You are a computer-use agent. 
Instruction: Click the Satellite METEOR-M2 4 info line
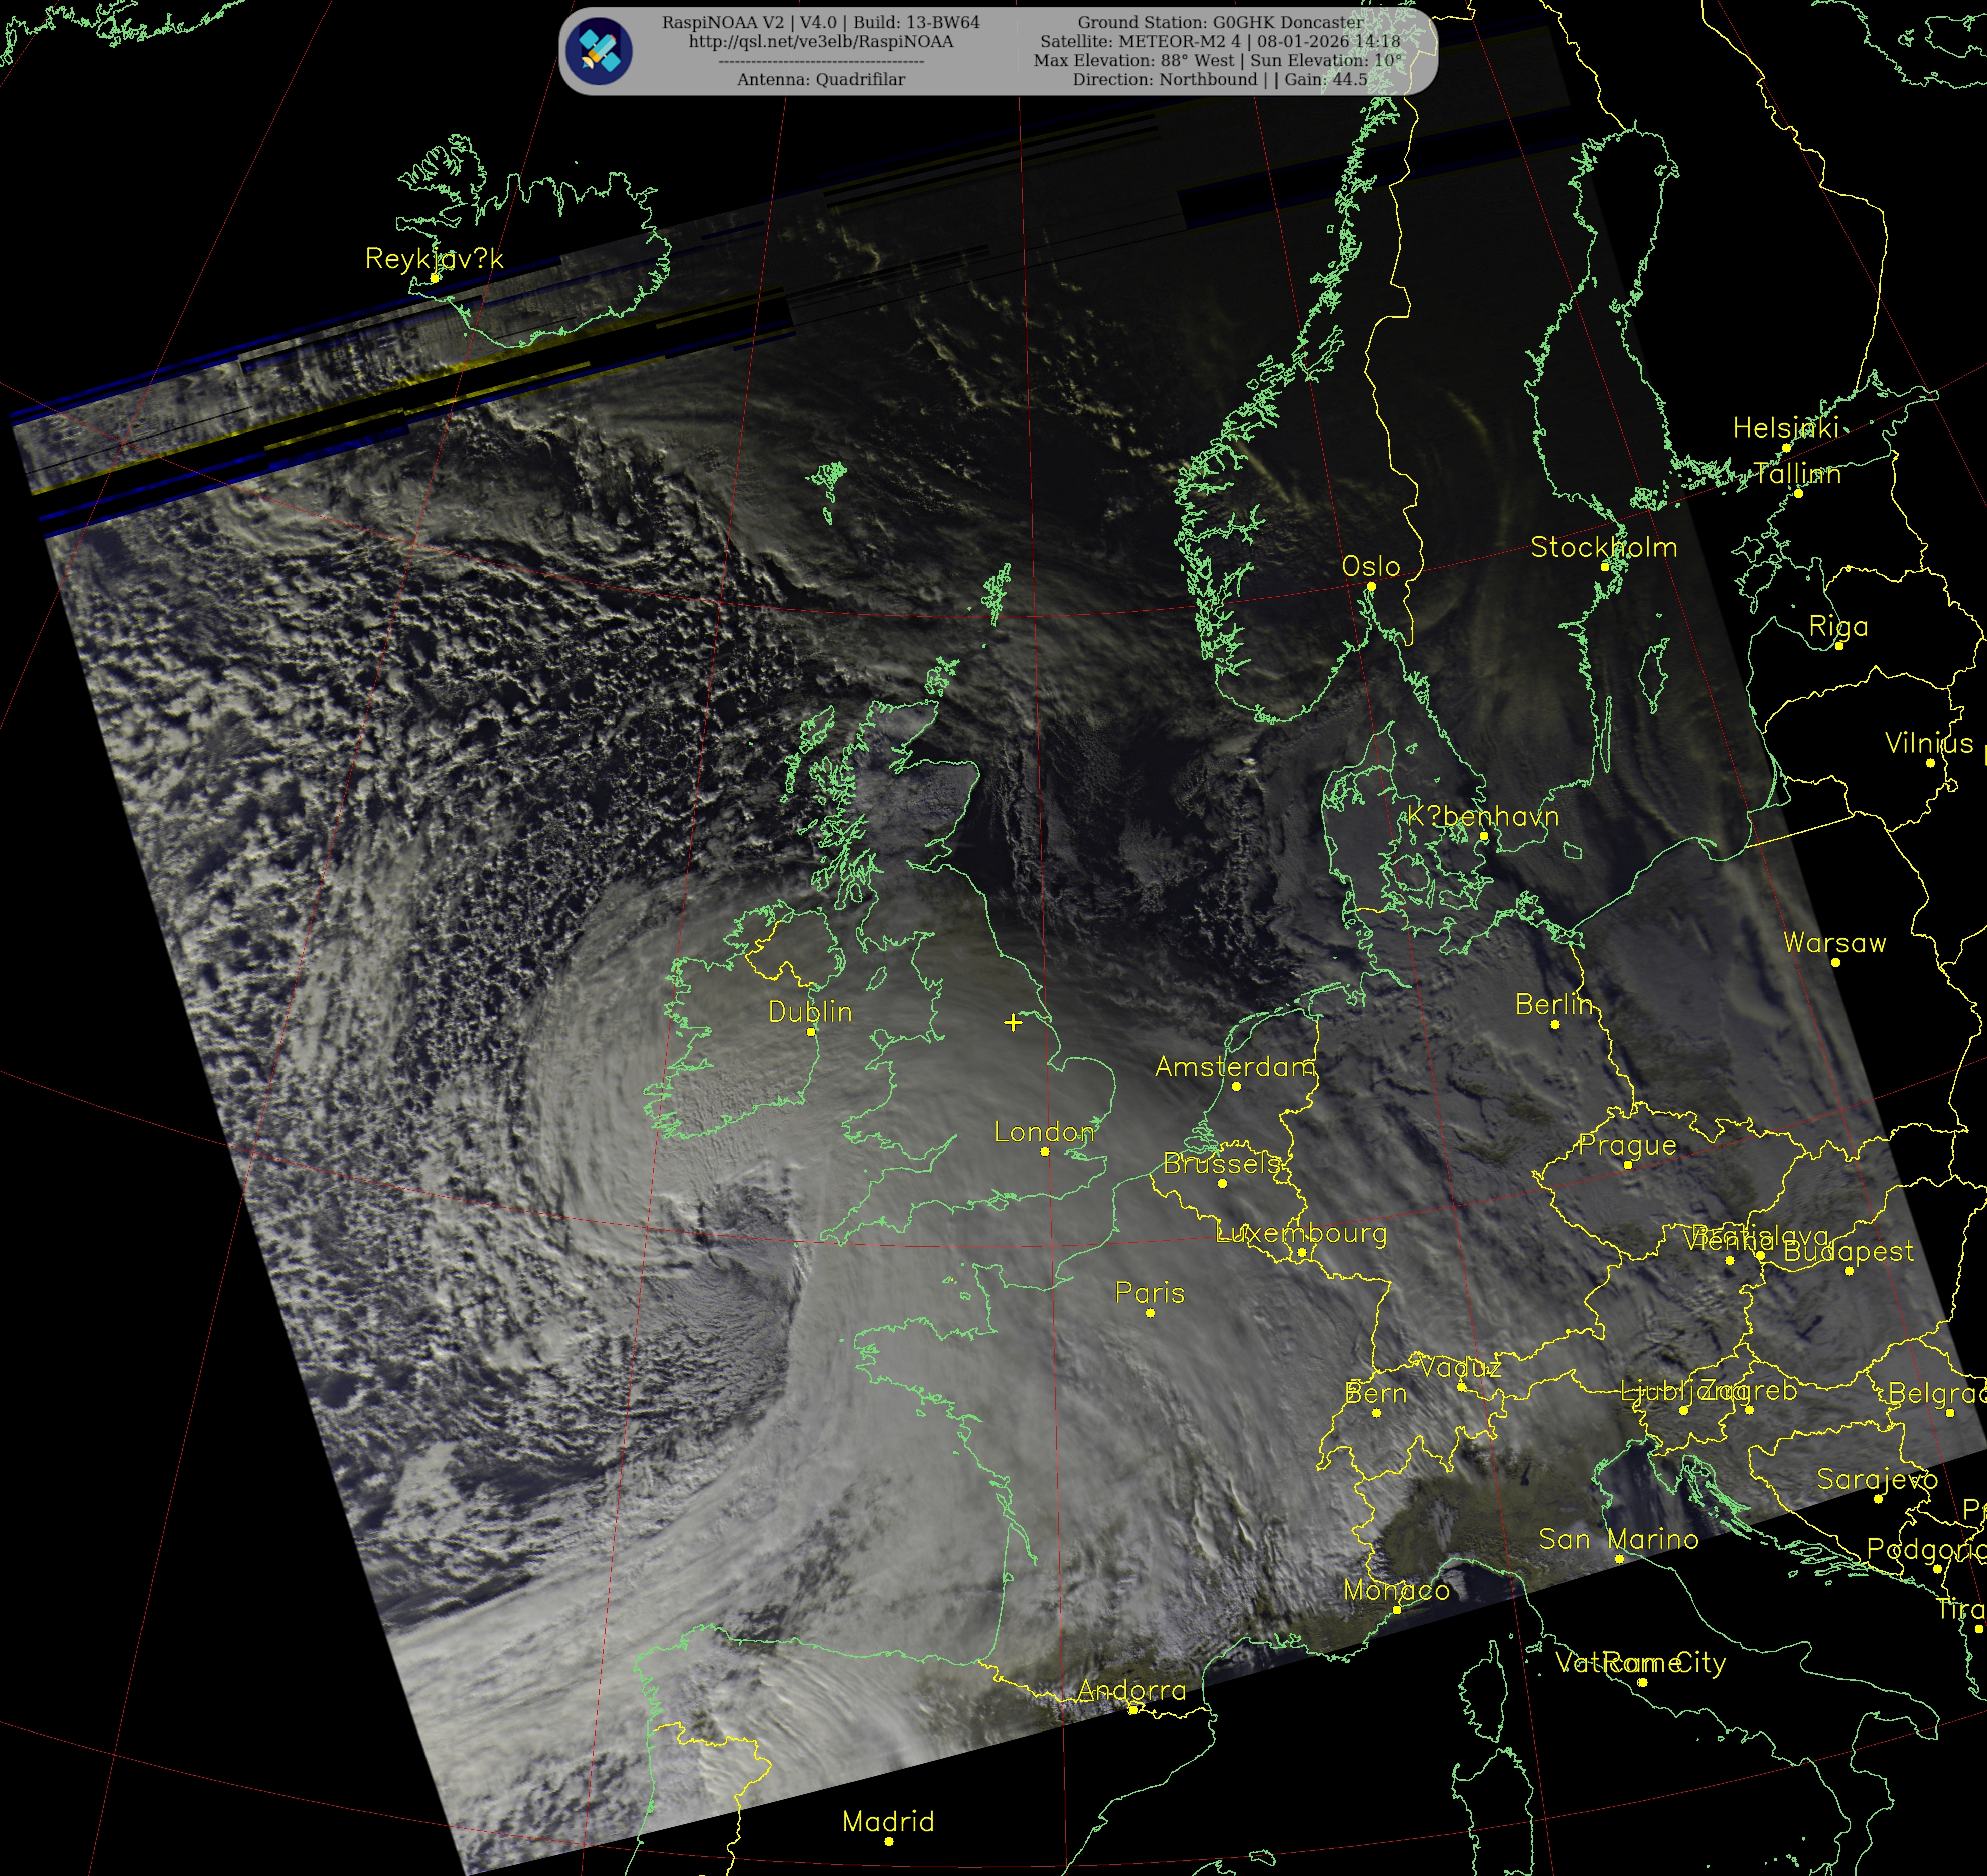pos(1220,41)
